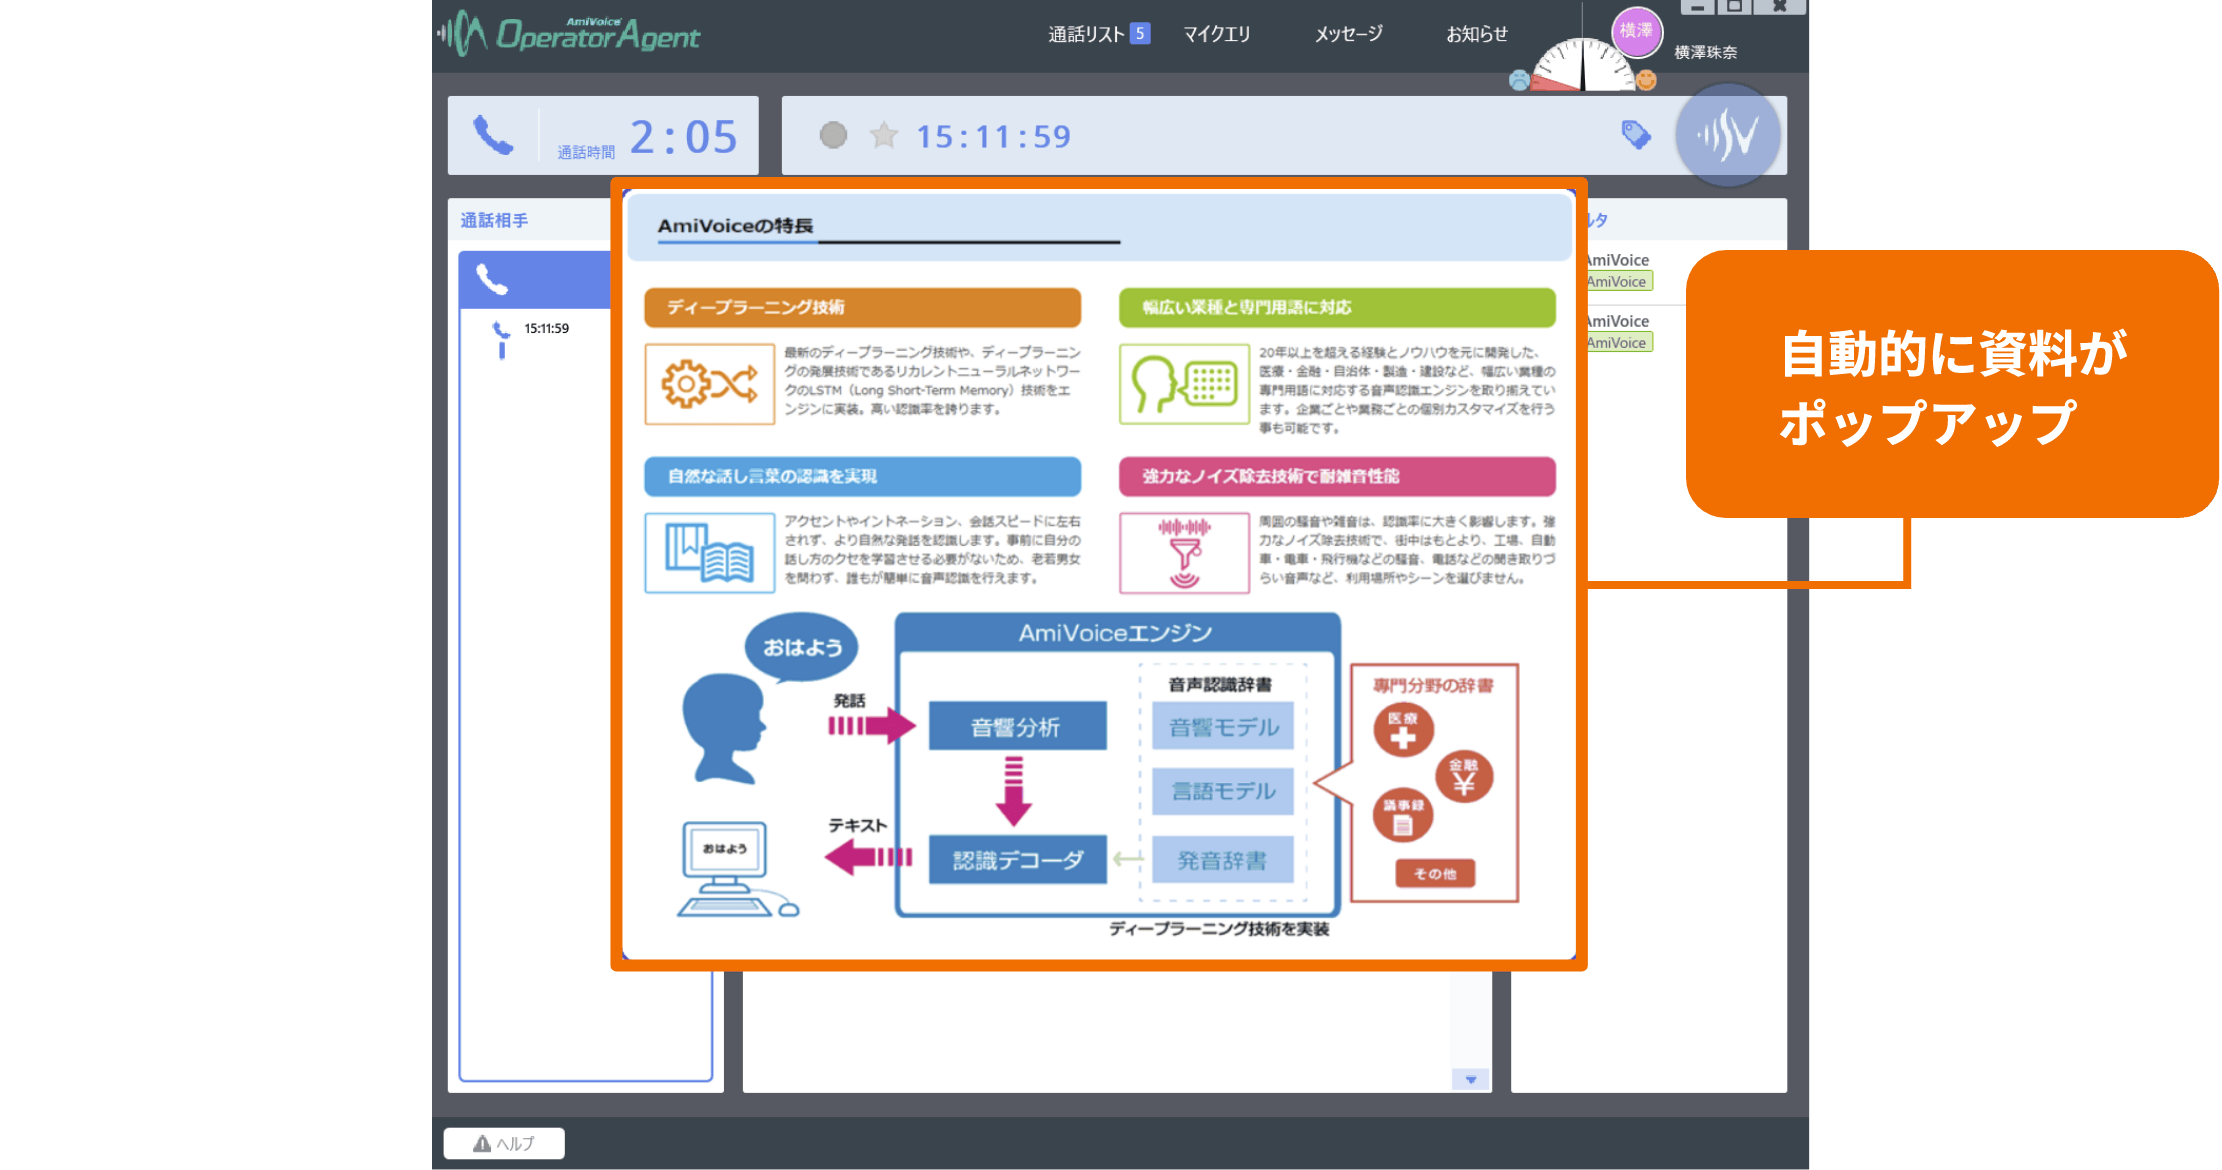This screenshot has width=2222, height=1170.
Task: Click the 音響モデル box
Action: pyautogui.click(x=1223, y=726)
